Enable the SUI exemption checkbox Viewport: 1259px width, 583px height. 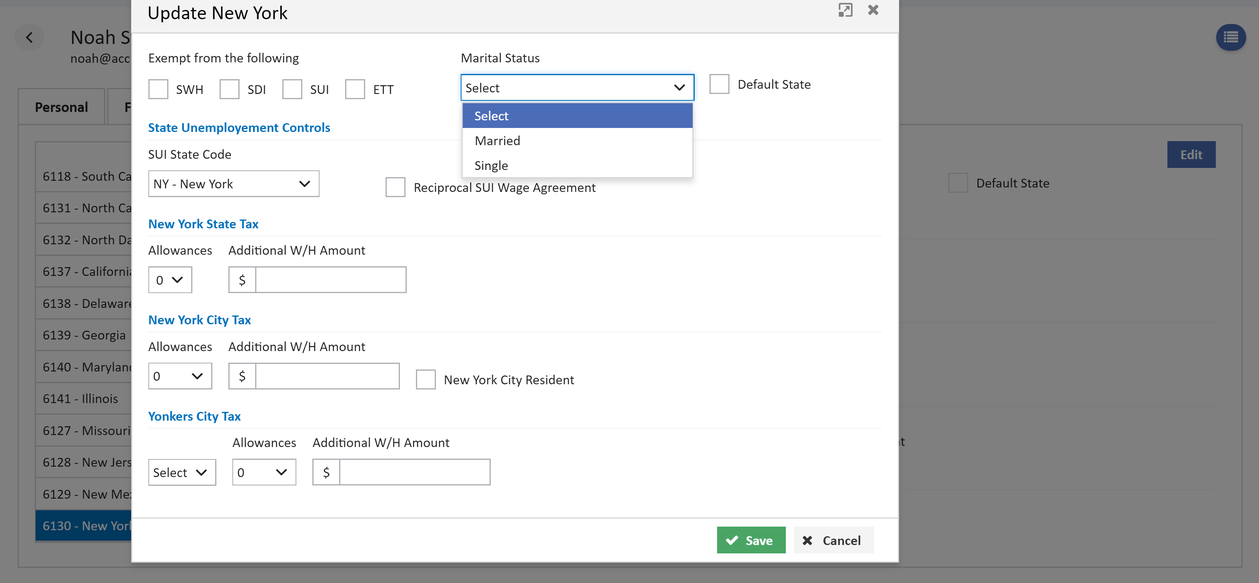coord(292,89)
